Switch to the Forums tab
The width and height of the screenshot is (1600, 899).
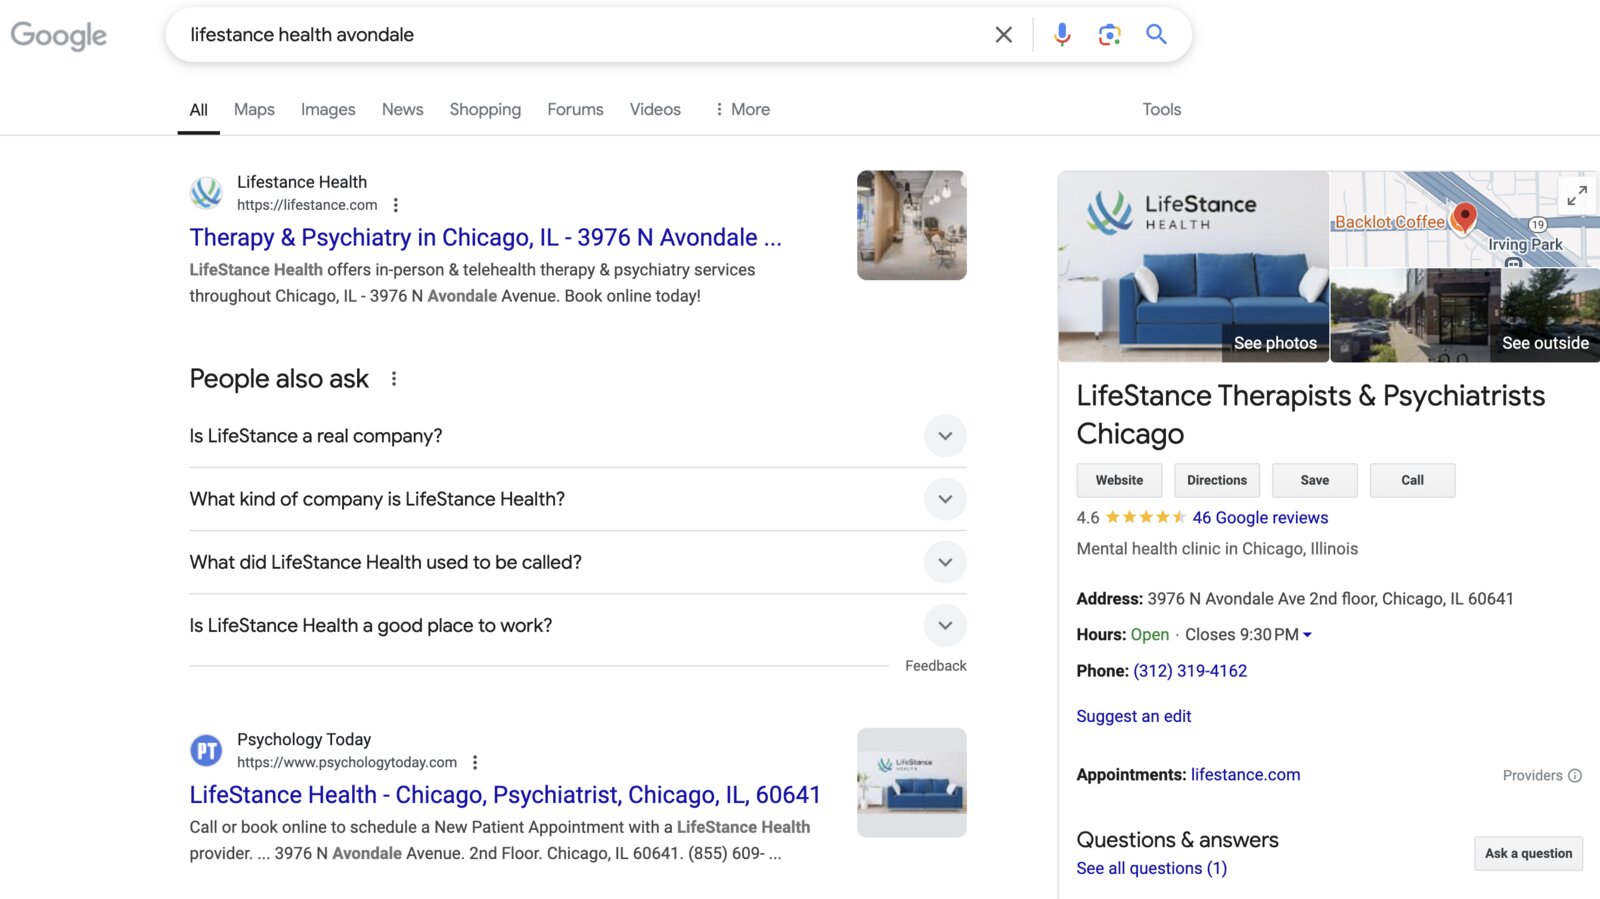575,110
